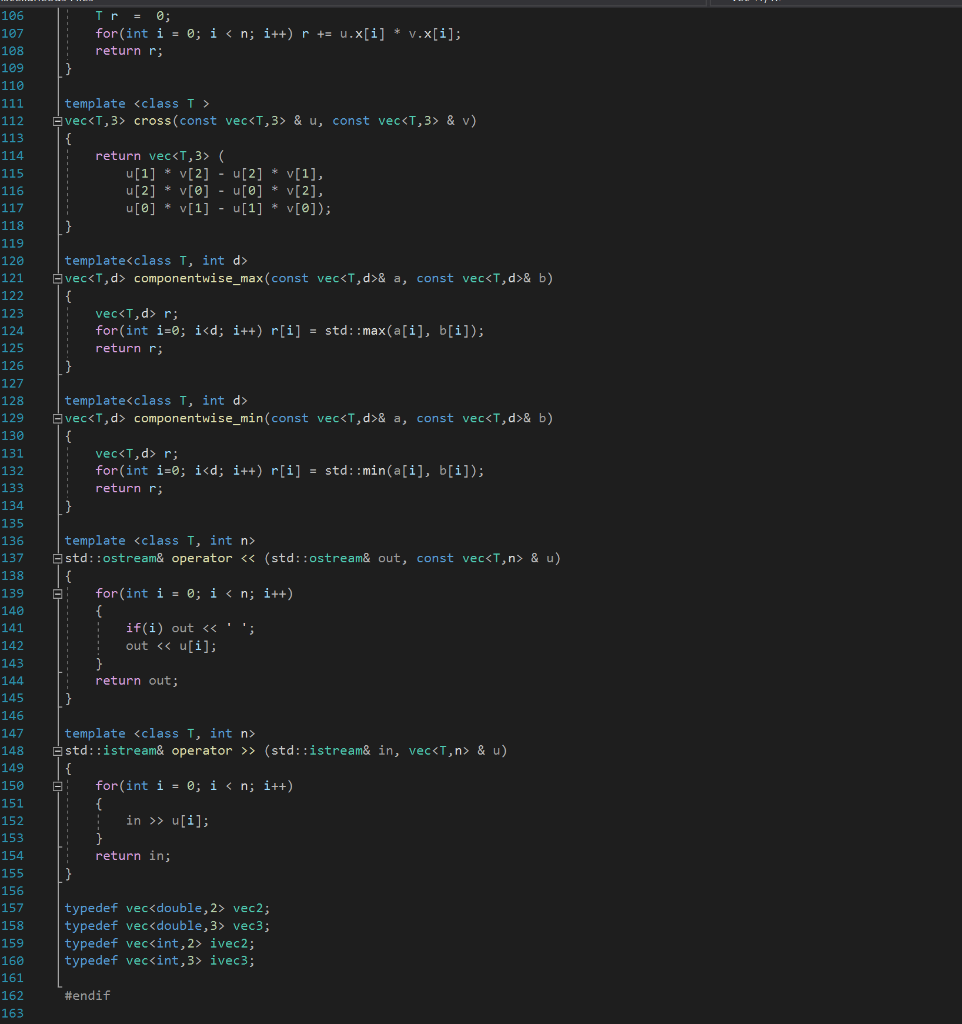The width and height of the screenshot is (962, 1024).
Task: Click line number 156 in the gutter
Action: [x=12, y=891]
